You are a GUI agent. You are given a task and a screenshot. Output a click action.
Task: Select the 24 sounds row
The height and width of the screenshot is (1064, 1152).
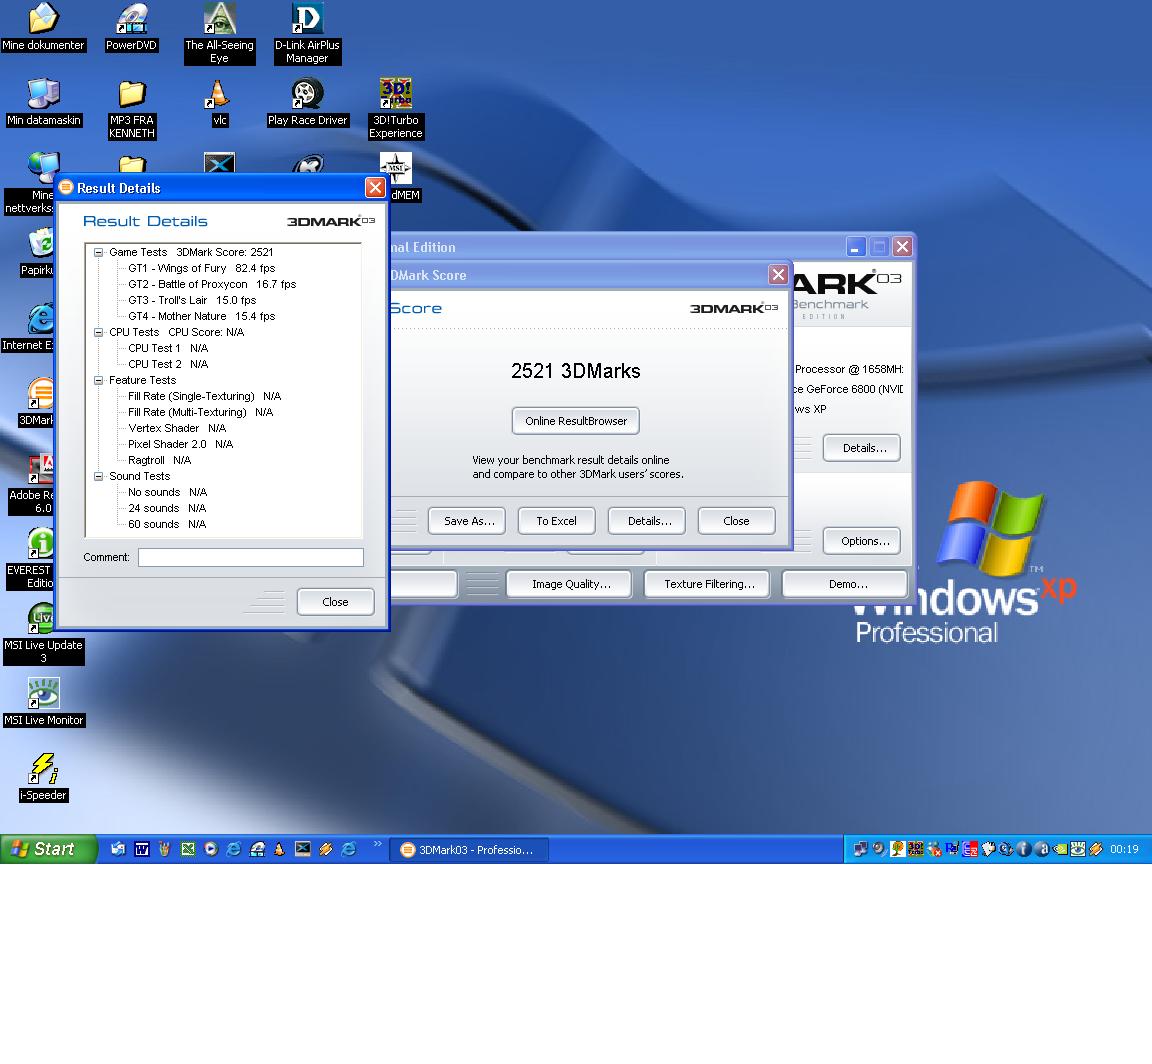click(x=167, y=508)
